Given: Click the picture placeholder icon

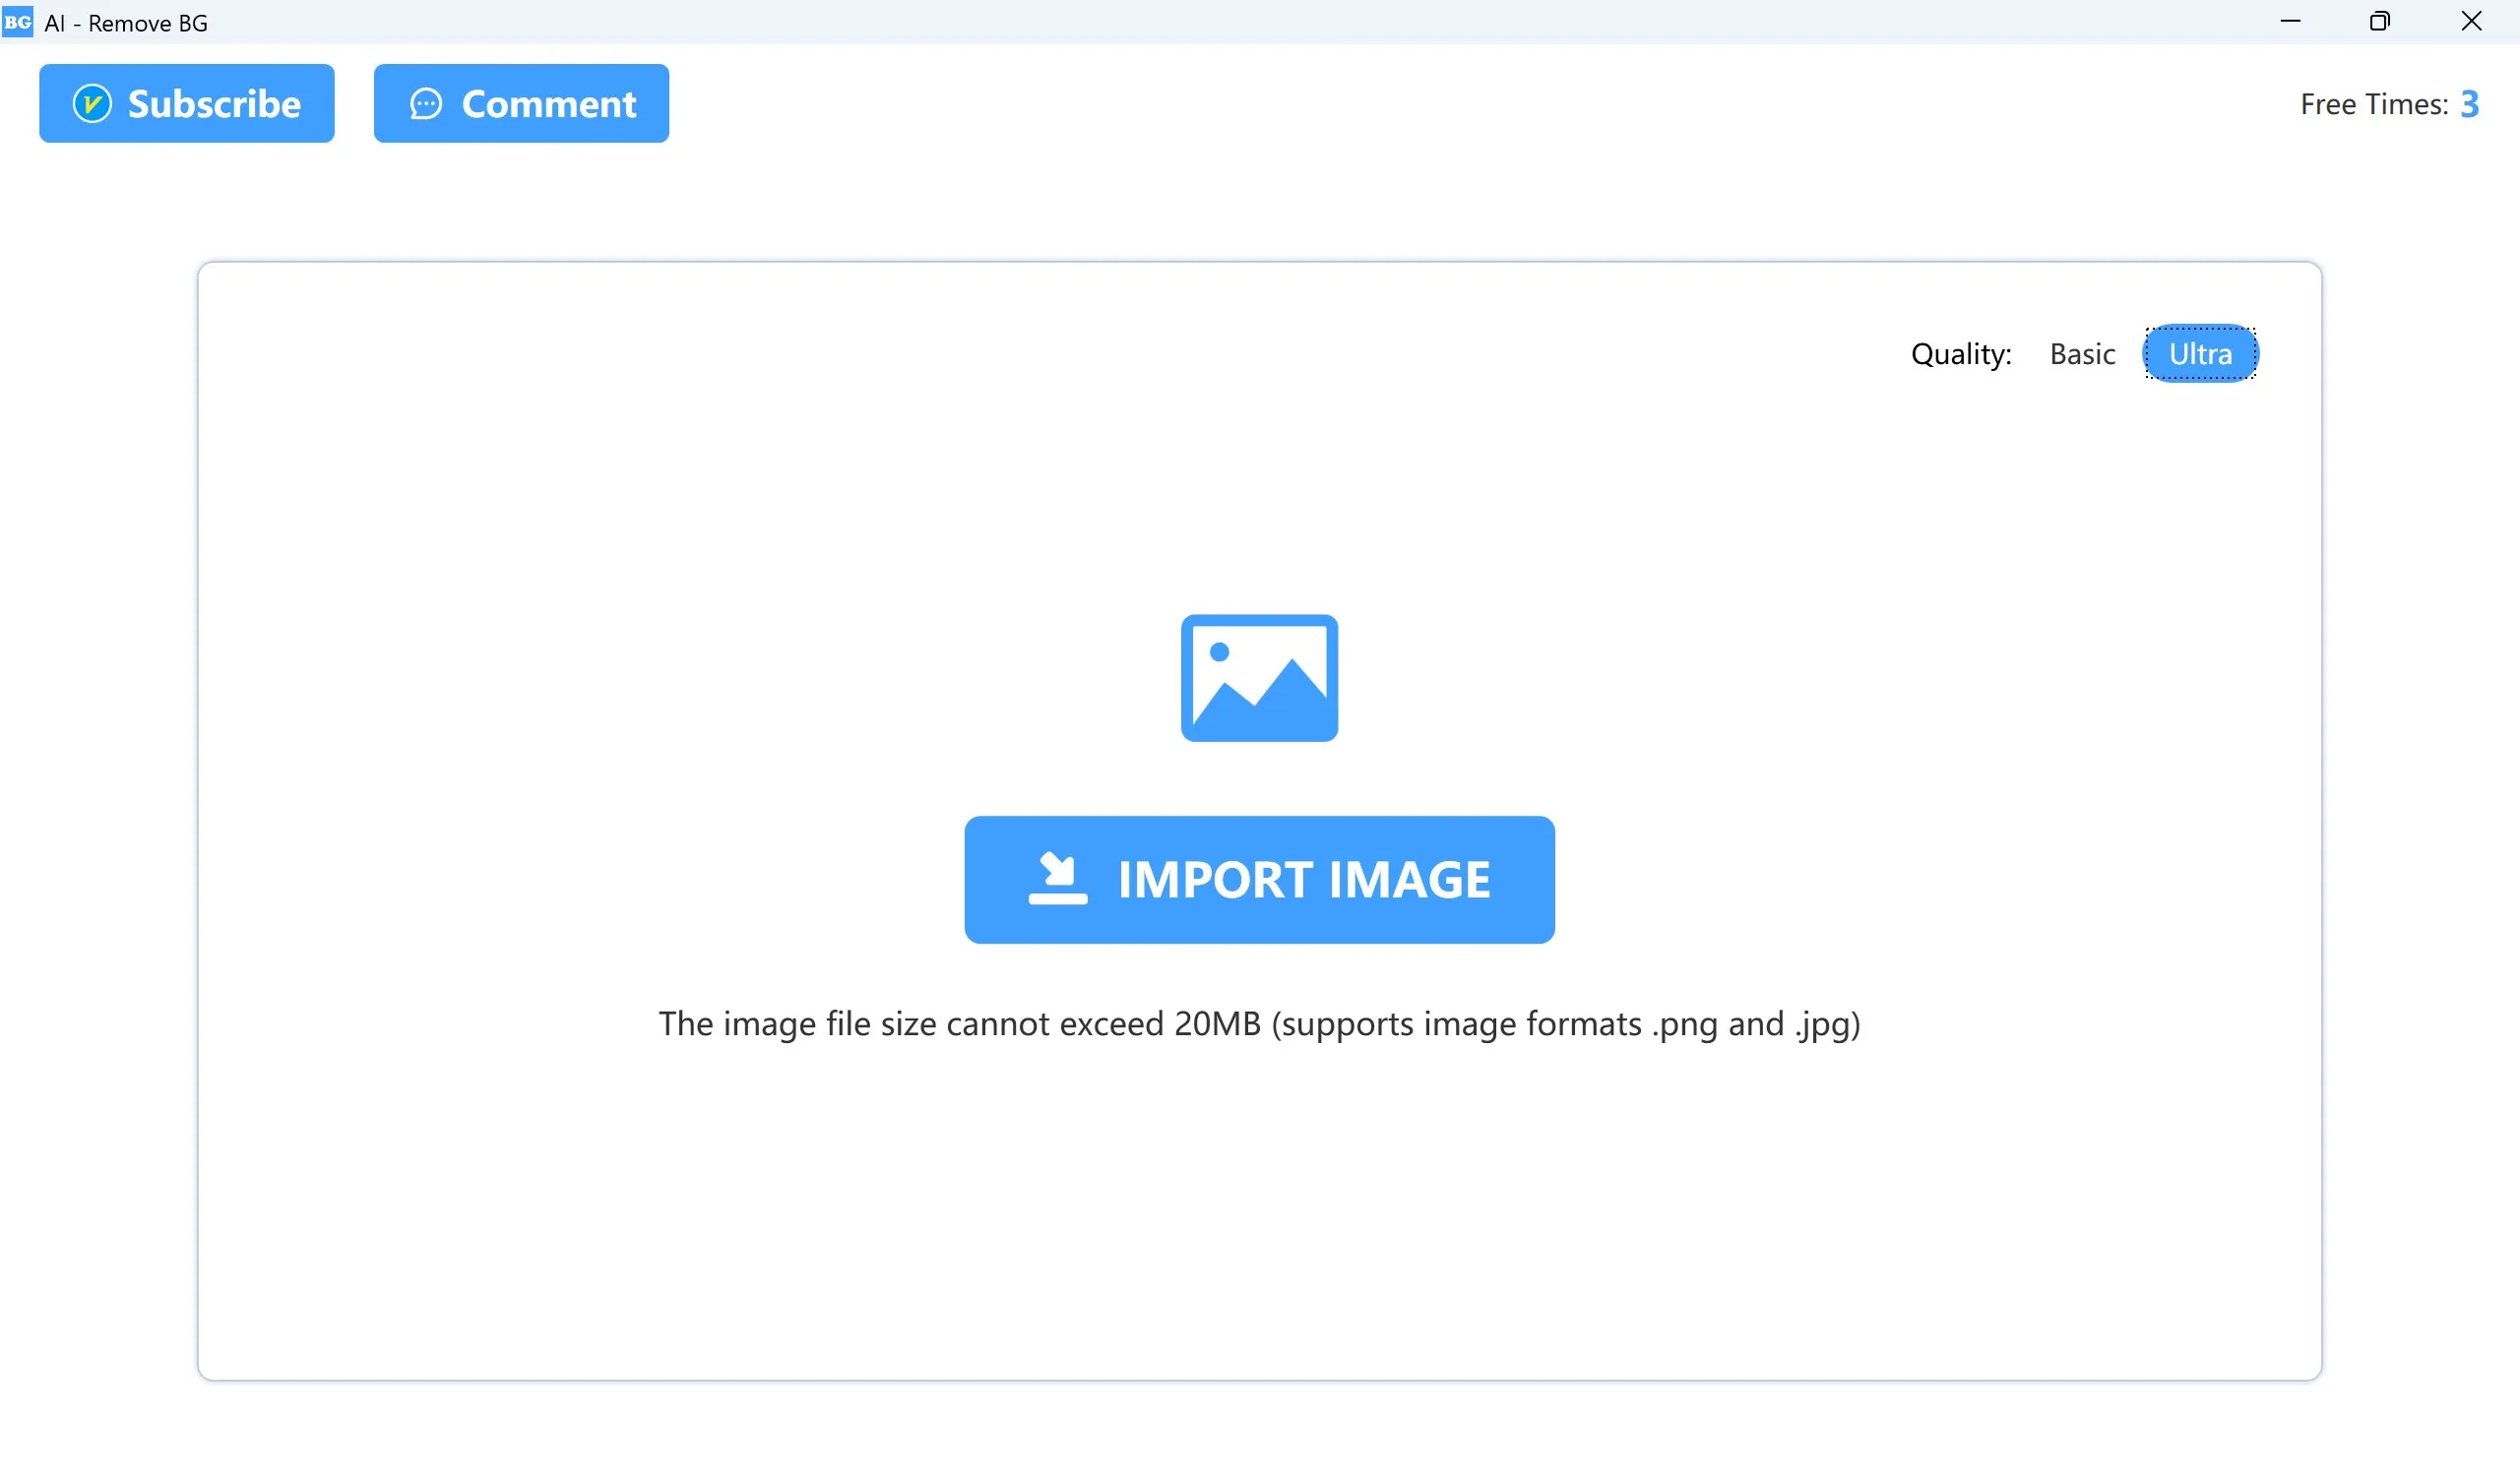Looking at the screenshot, I should (1259, 678).
